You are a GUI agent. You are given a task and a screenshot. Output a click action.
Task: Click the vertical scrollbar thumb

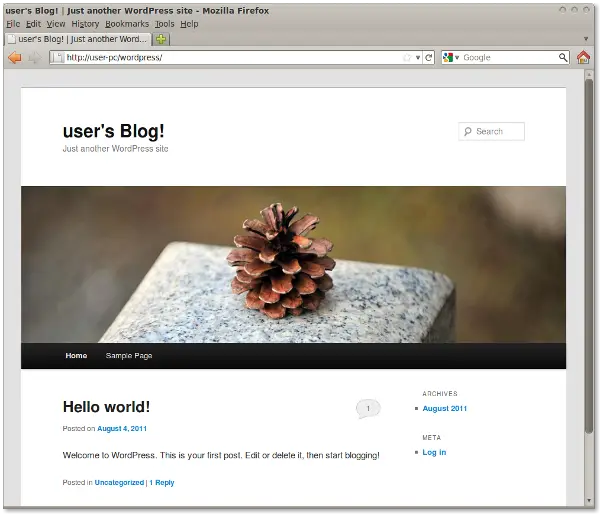[589, 256]
